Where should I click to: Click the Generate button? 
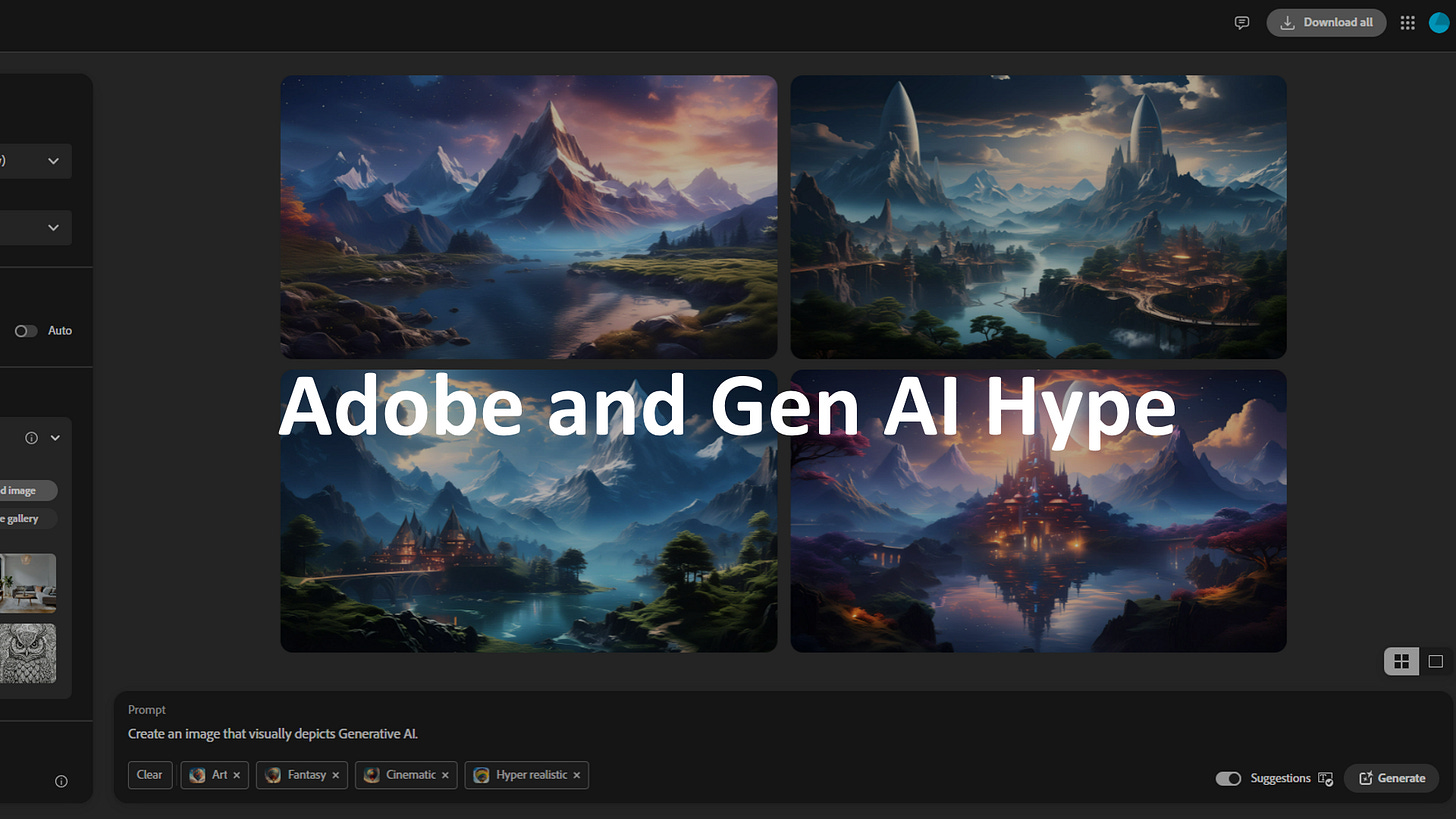pyautogui.click(x=1391, y=778)
